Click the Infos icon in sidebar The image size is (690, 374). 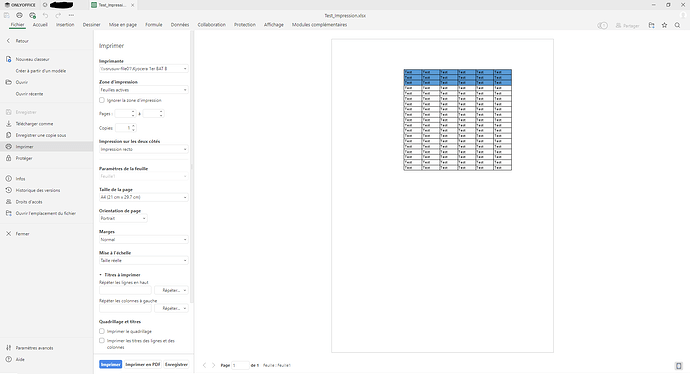pos(8,179)
